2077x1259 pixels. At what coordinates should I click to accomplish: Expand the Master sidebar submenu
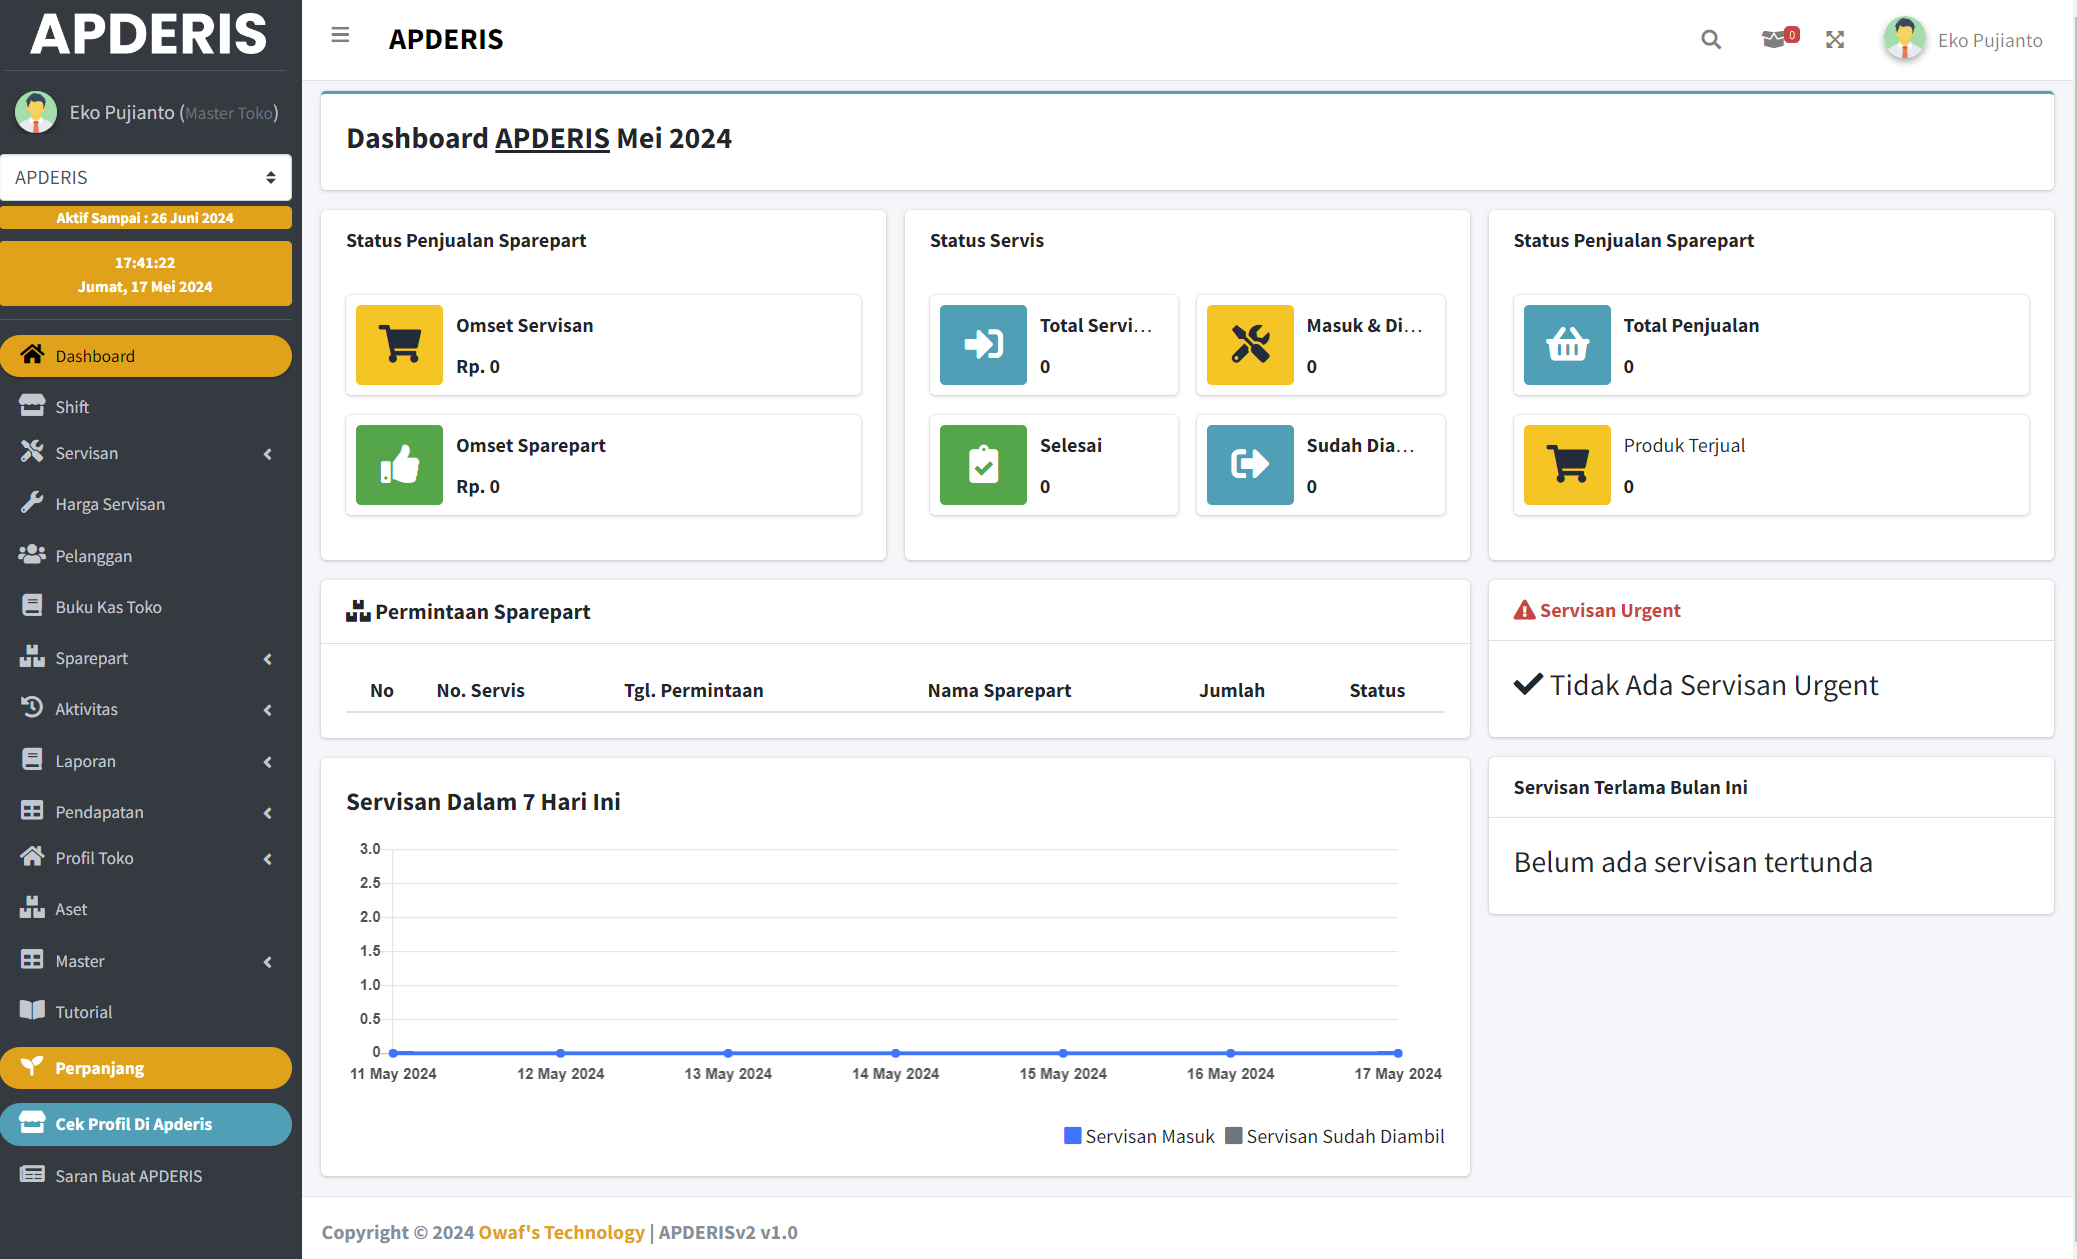point(146,961)
